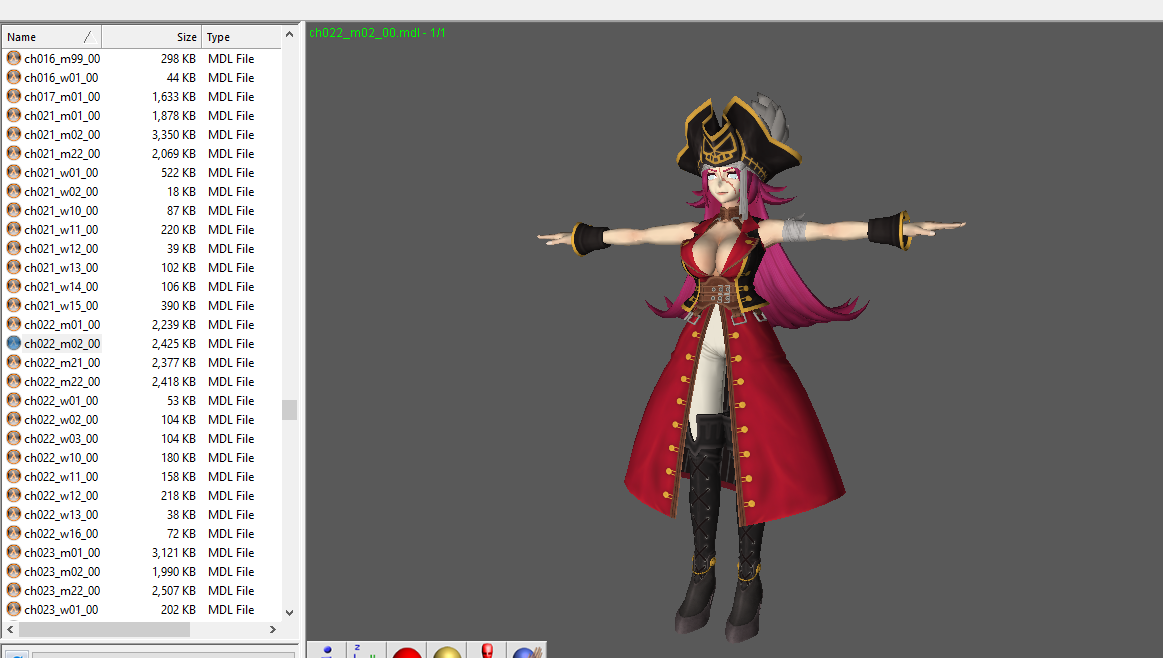Click the file icon beside ch017_m01_00
Viewport: 1163px width, 658px height.
(x=13, y=96)
